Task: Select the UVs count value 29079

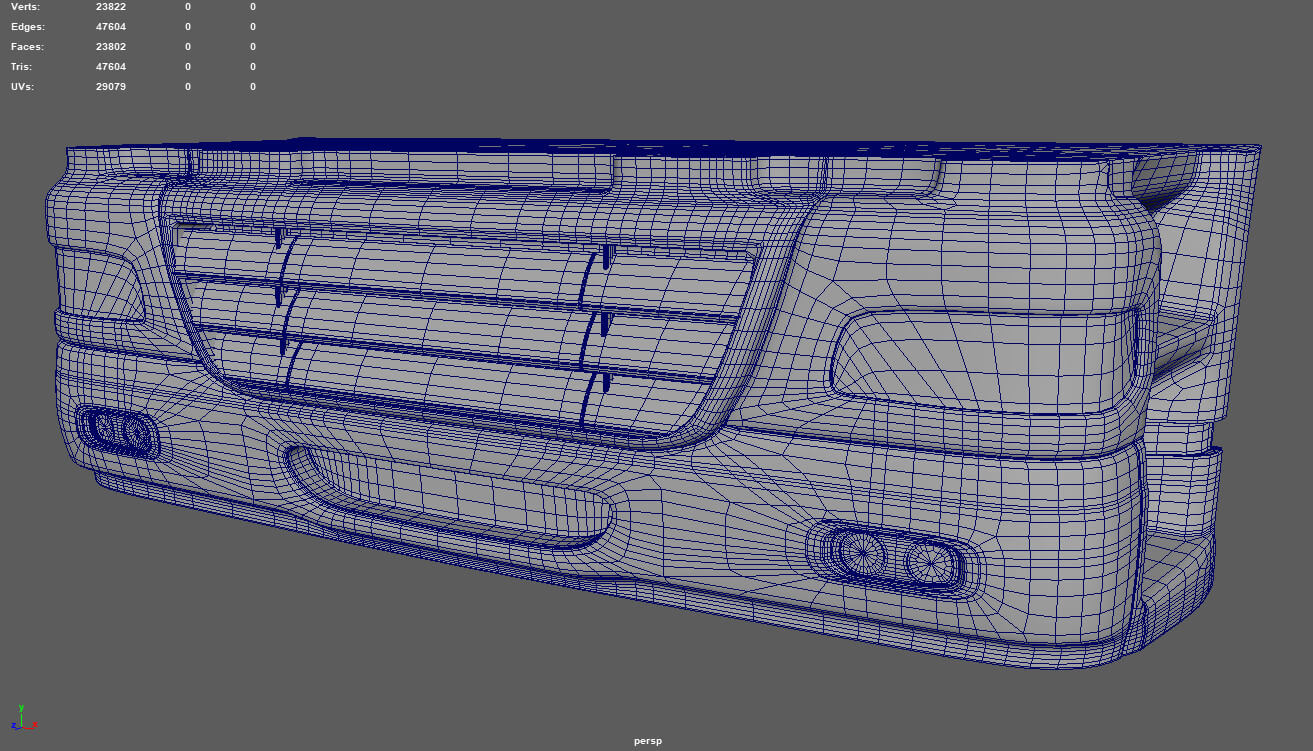Action: point(111,87)
